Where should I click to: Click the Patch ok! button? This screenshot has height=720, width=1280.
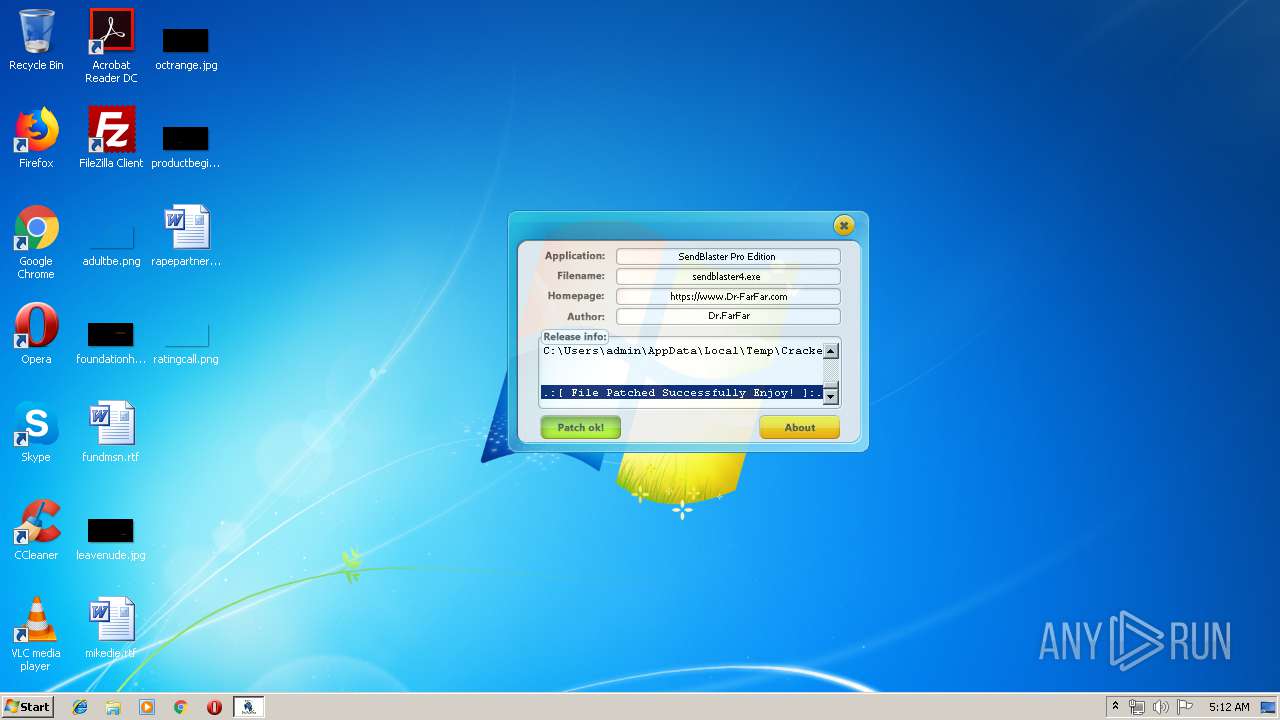click(x=581, y=427)
